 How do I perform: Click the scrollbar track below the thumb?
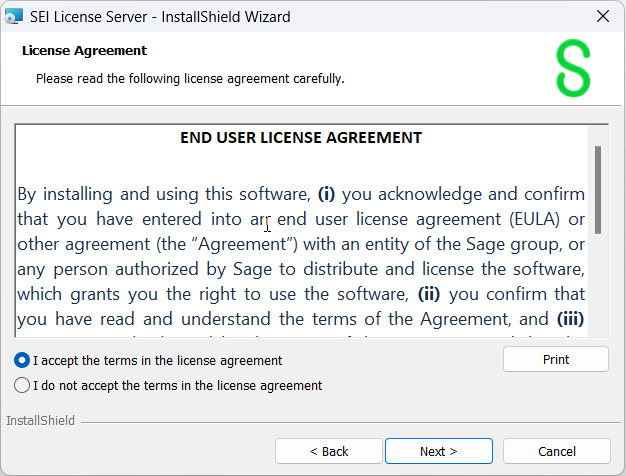tap(598, 290)
